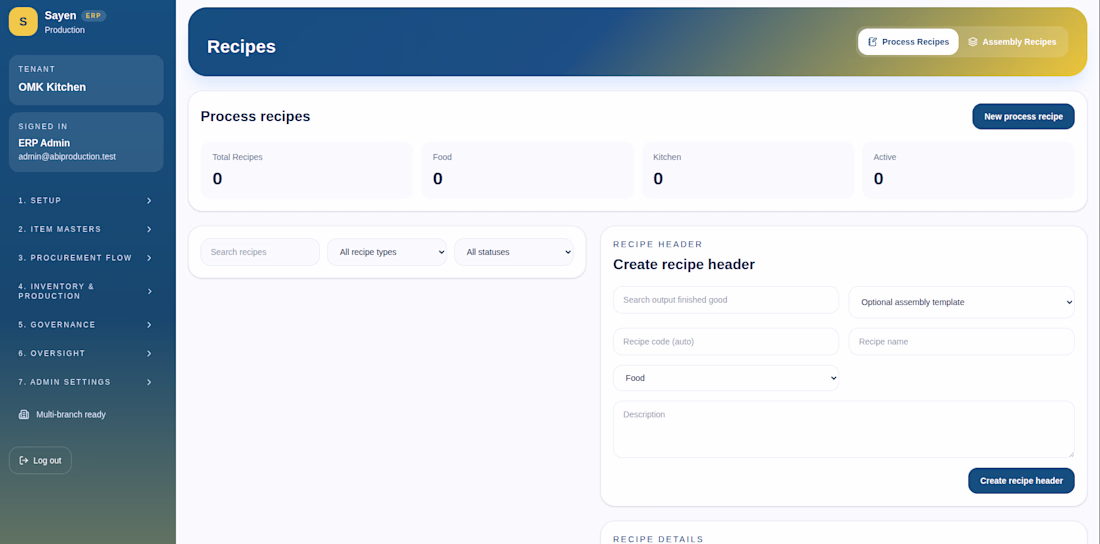Click the RECIPE DETAILS section label
1100x544 pixels.
pos(658,539)
